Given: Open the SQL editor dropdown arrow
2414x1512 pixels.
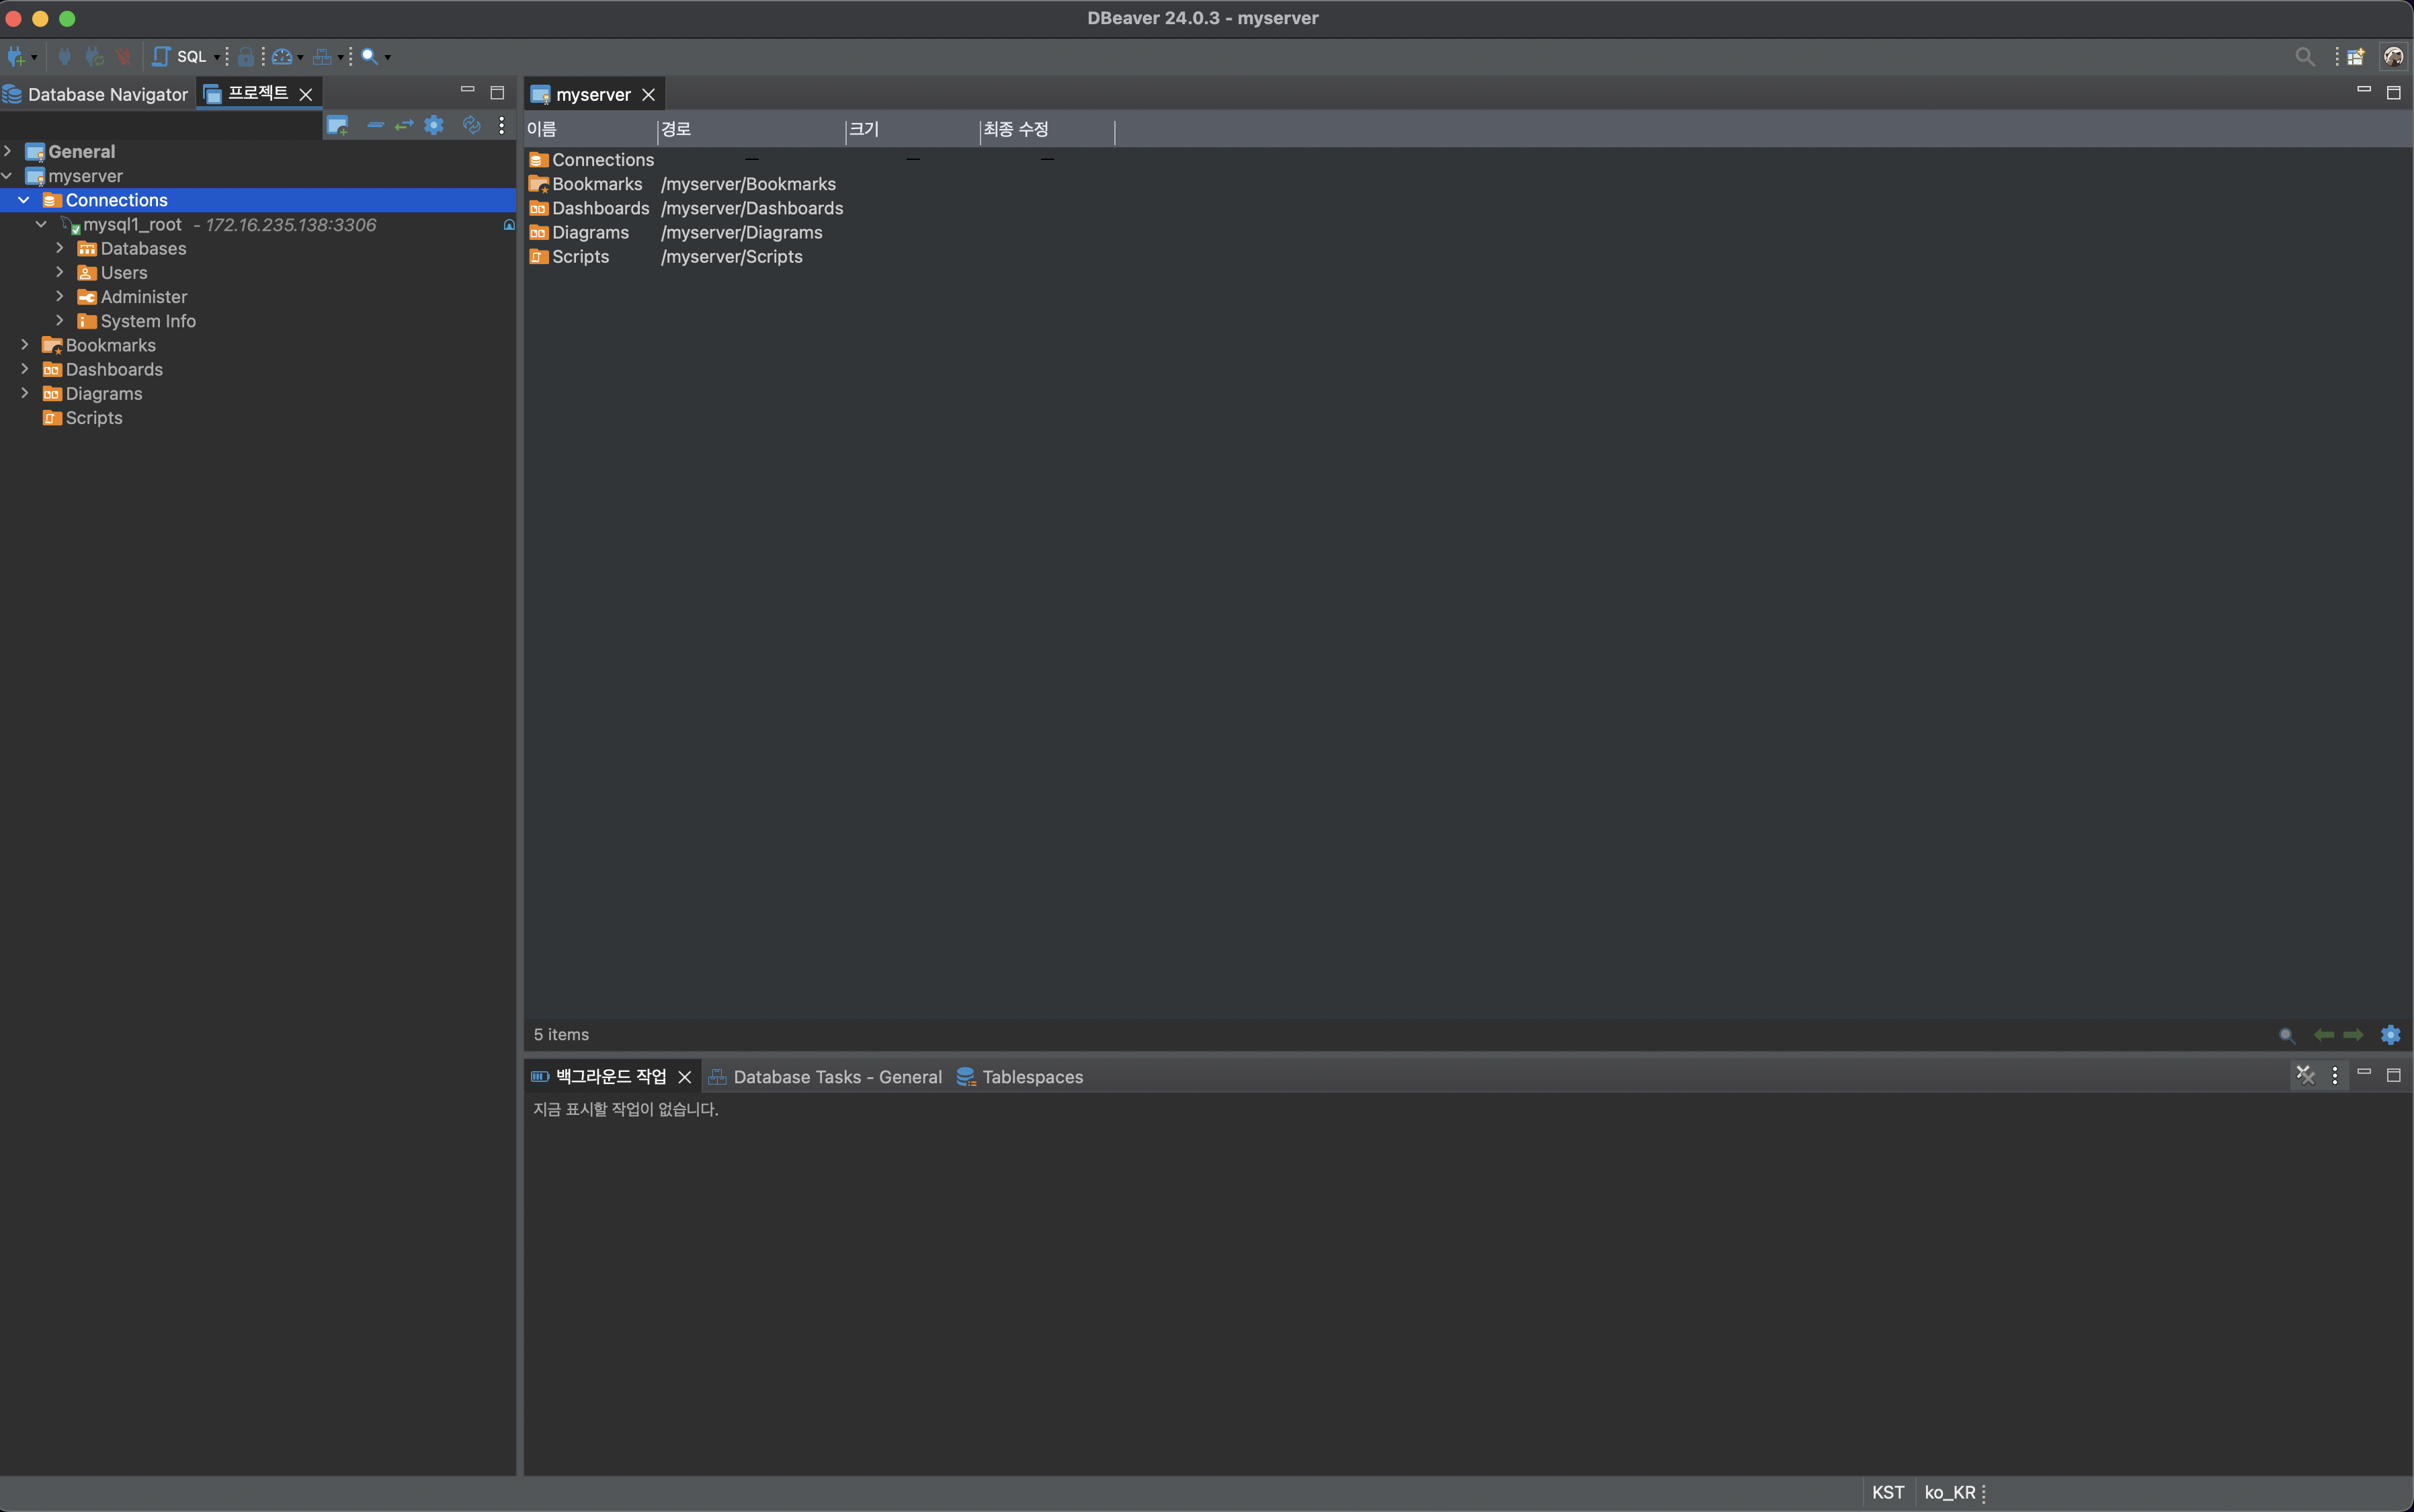Looking at the screenshot, I should pos(216,58).
